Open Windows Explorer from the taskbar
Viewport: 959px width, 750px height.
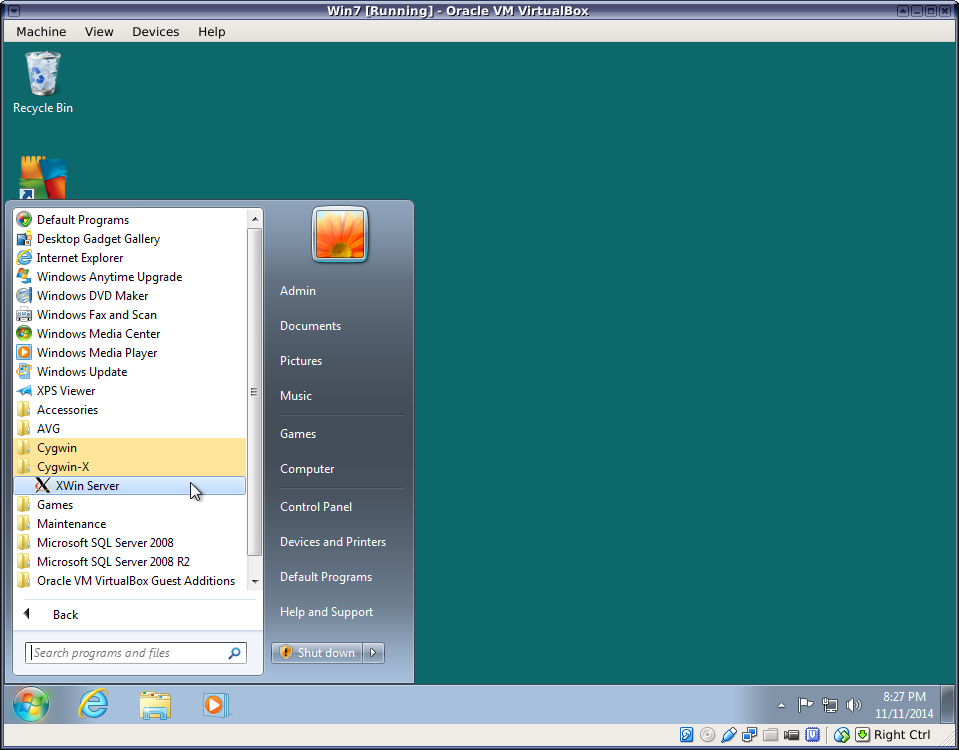point(155,705)
